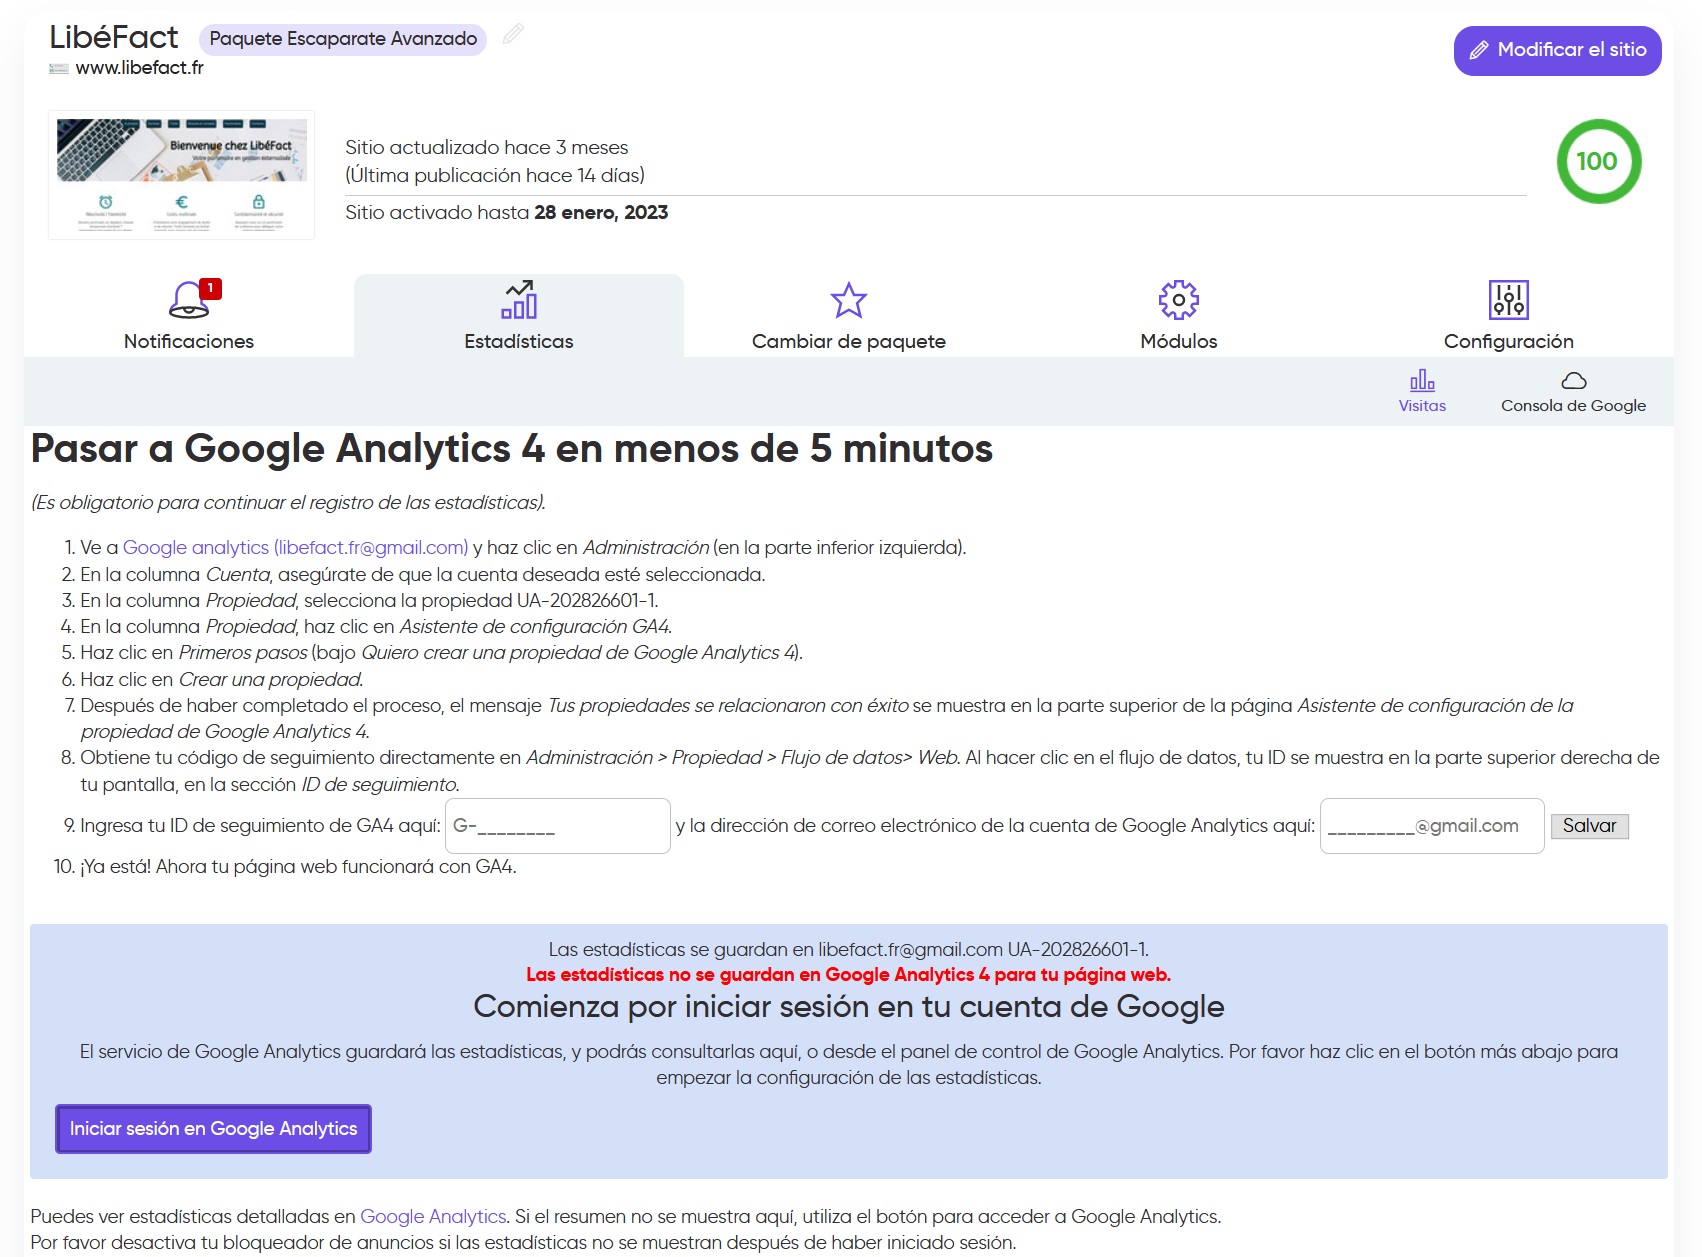This screenshot has height=1257, width=1702.
Task: Click the LibéFact site title
Action: 114,37
